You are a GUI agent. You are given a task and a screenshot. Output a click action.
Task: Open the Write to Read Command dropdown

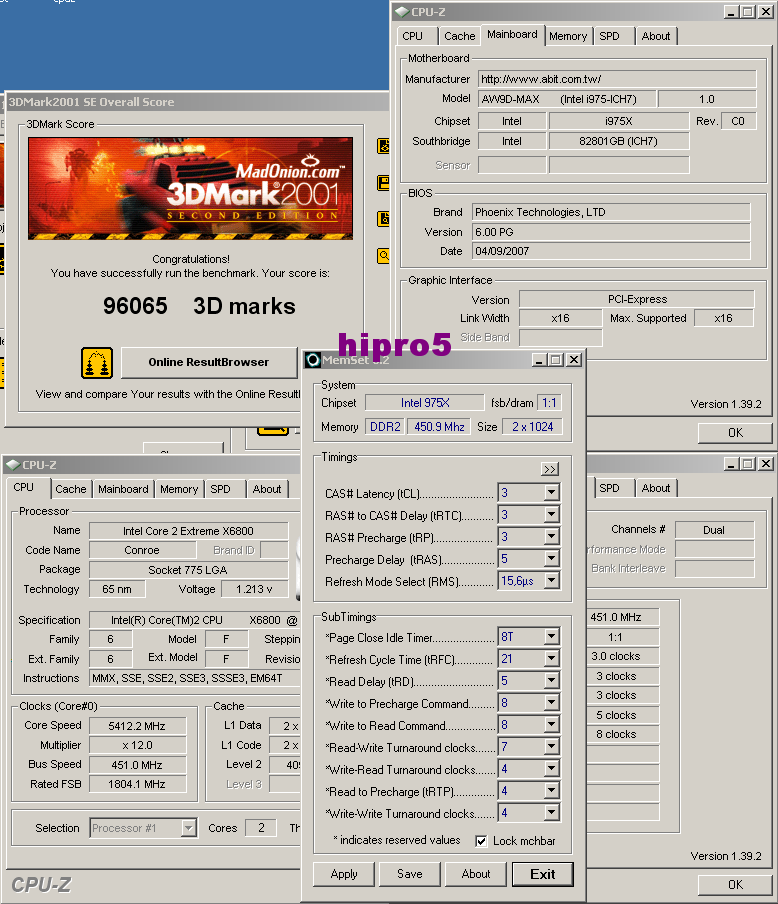(x=551, y=725)
